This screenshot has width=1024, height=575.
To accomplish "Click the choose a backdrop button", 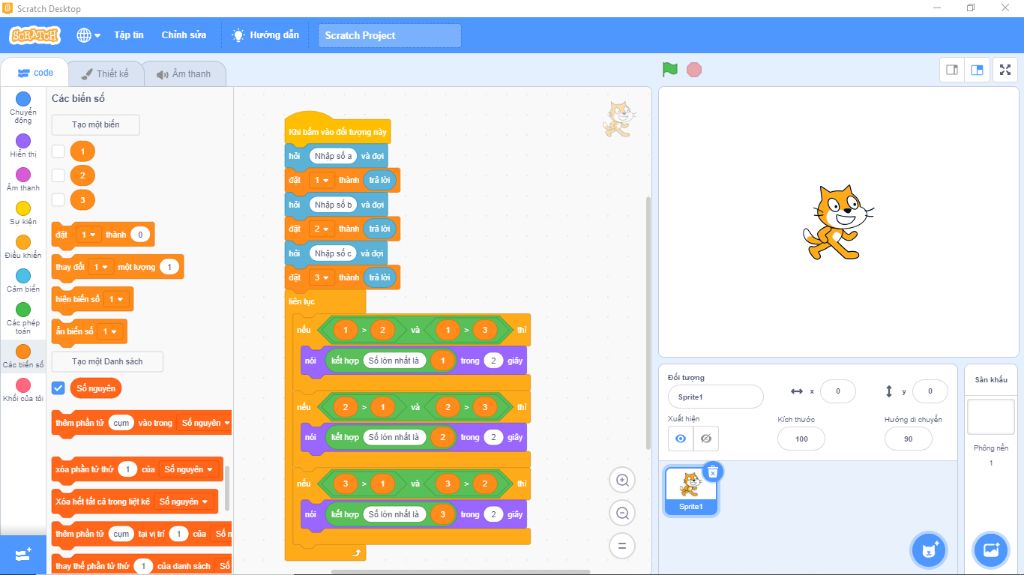I will (x=991, y=550).
